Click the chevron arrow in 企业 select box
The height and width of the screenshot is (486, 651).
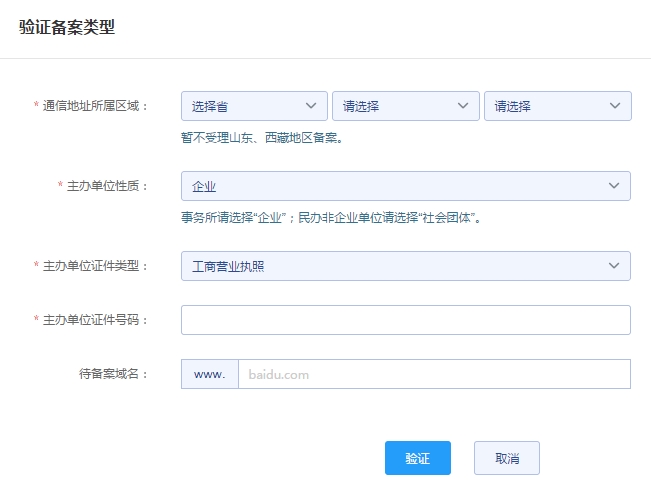613,186
